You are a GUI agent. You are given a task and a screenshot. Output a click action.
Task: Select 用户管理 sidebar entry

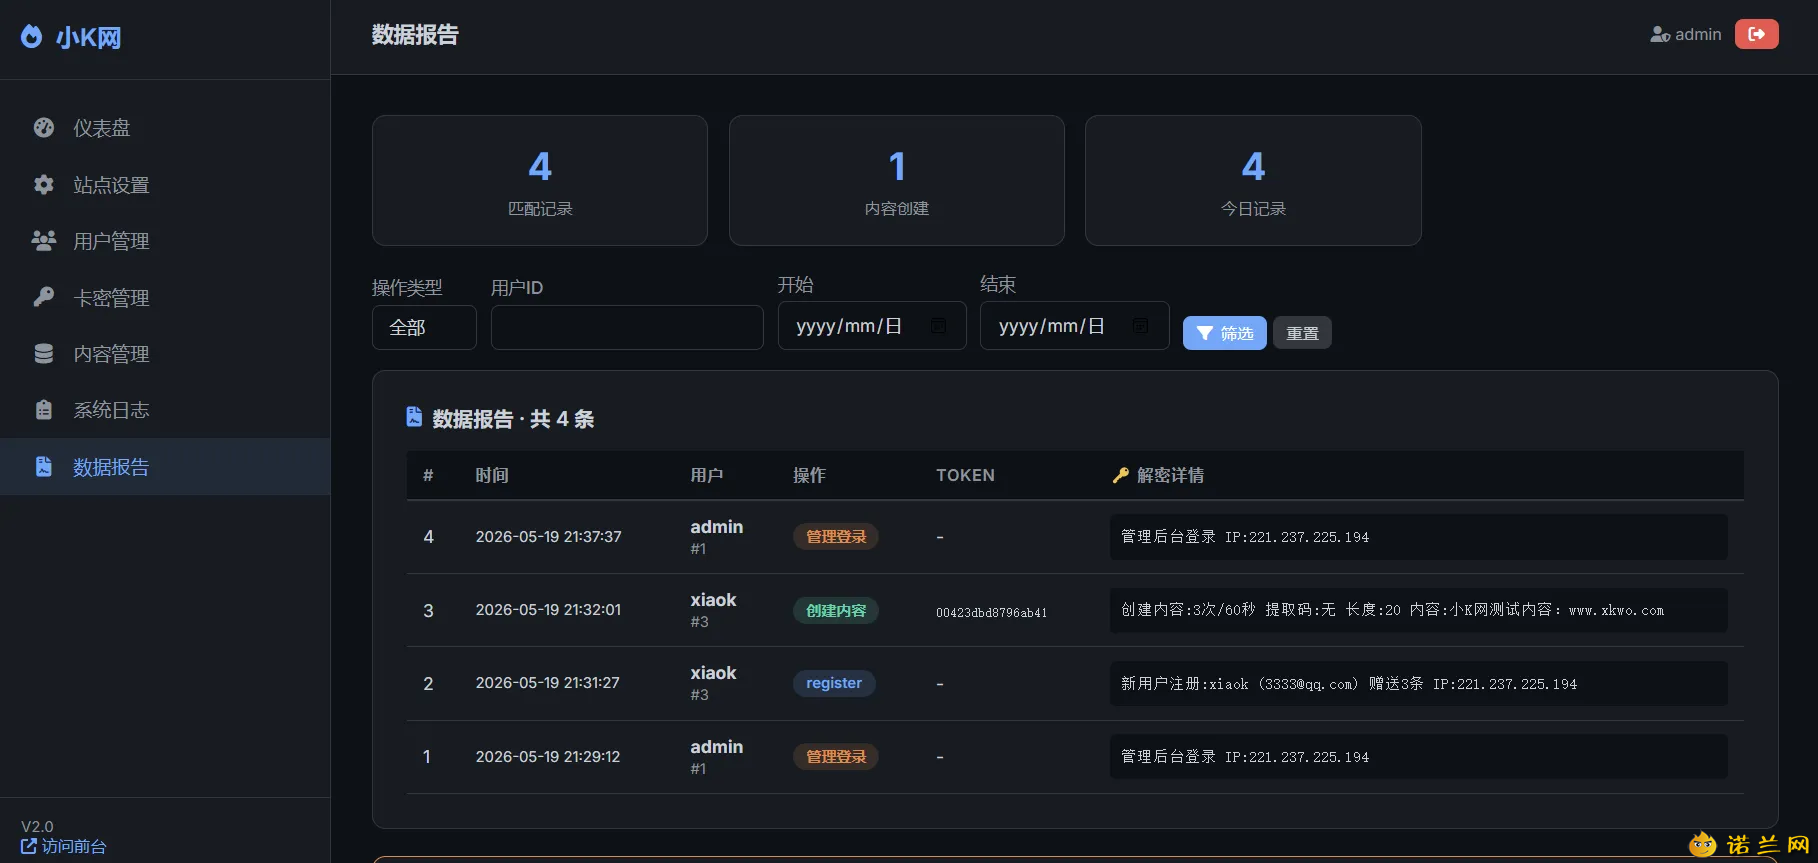165,241
